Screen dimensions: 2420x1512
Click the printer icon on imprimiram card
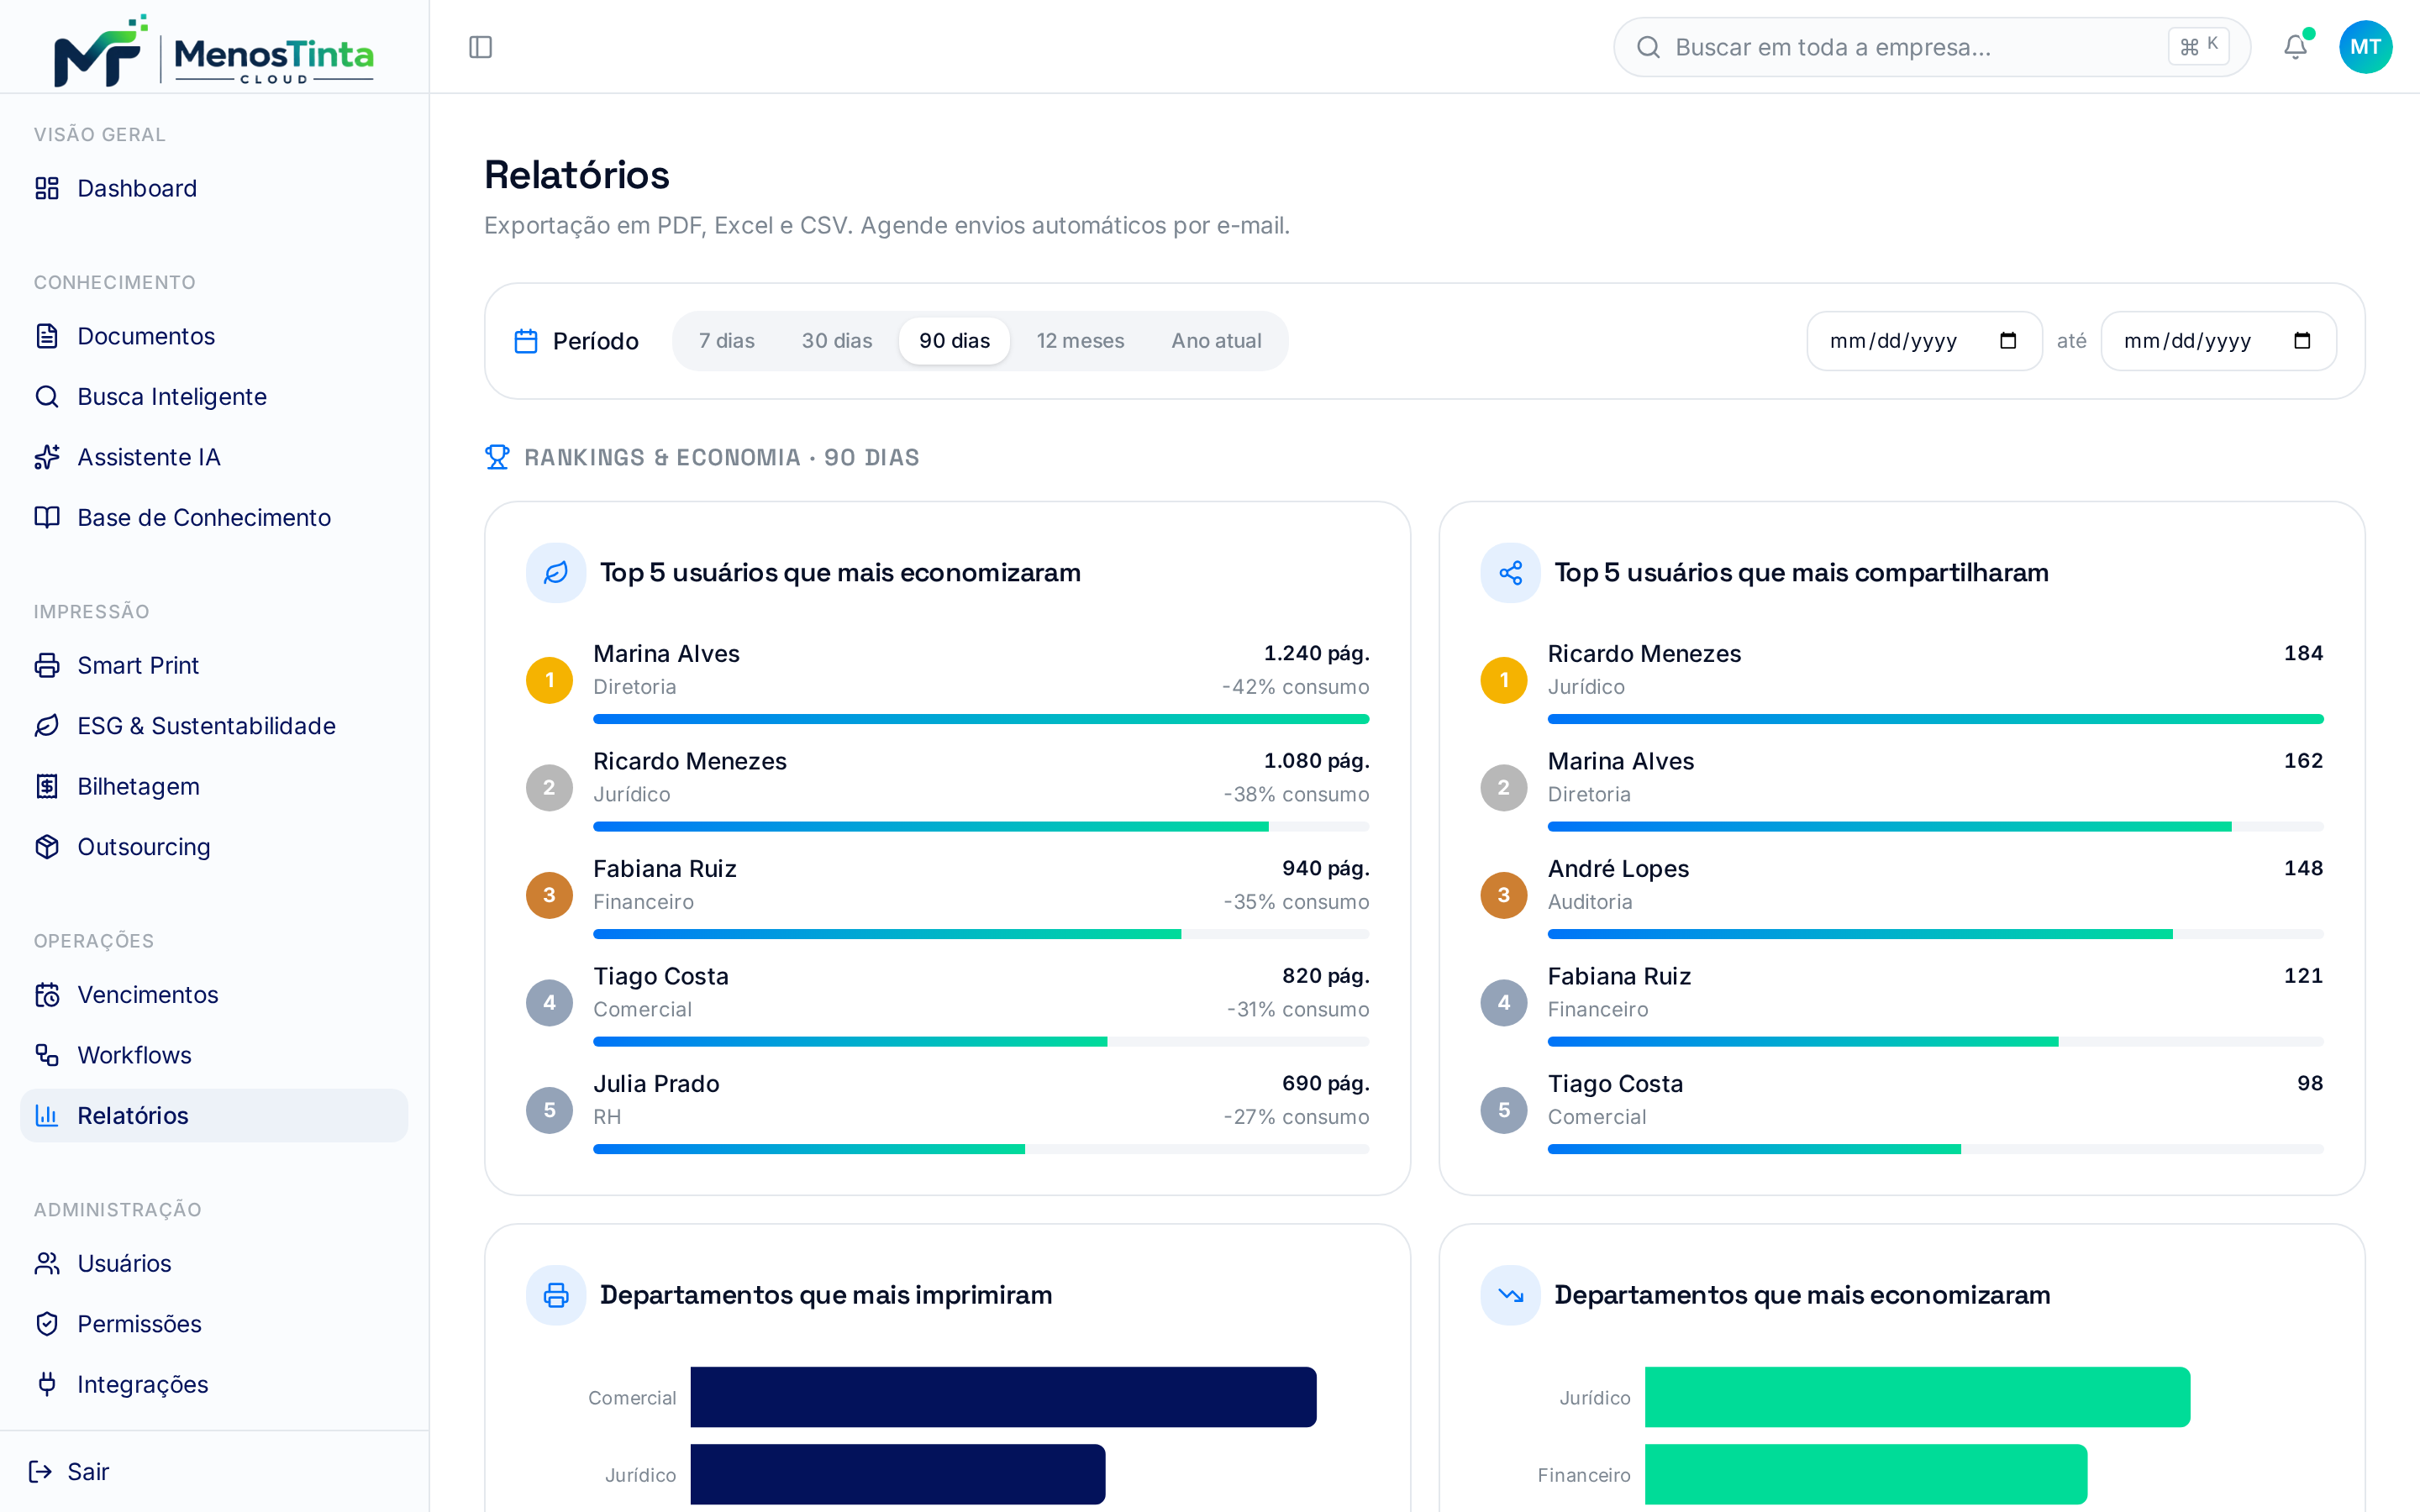[556, 1295]
